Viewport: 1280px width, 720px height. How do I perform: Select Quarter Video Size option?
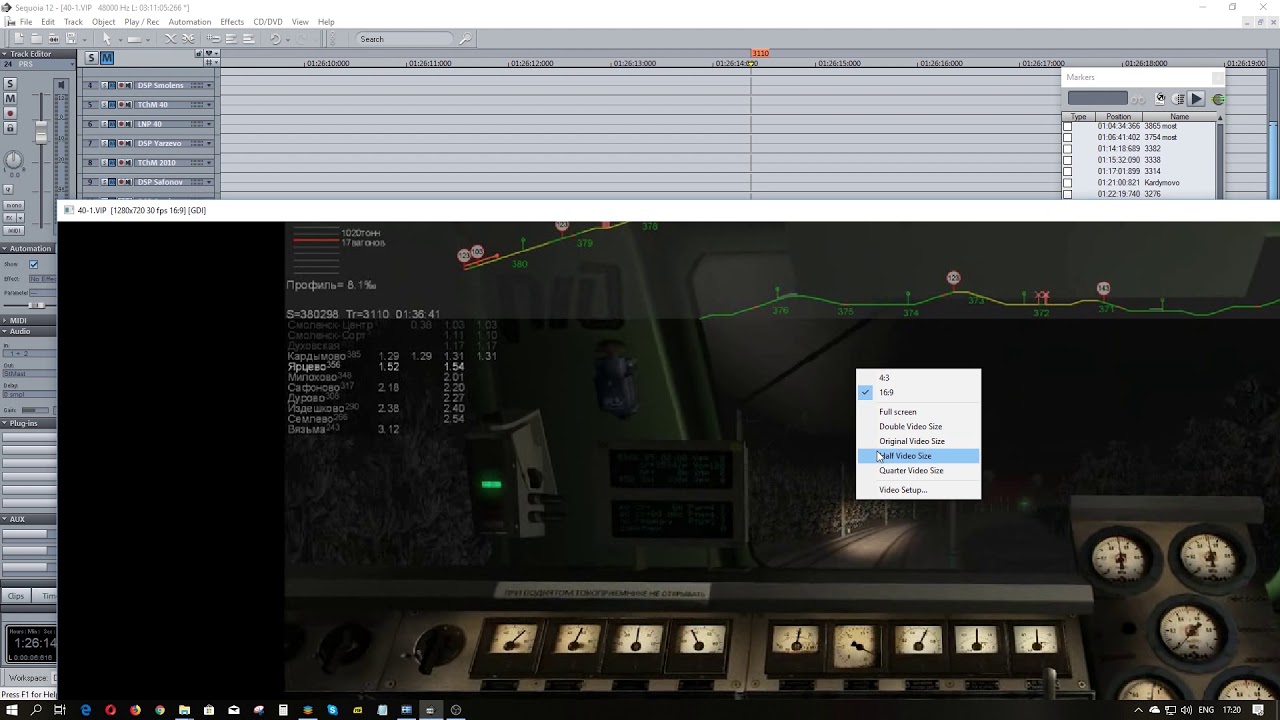pos(918,470)
